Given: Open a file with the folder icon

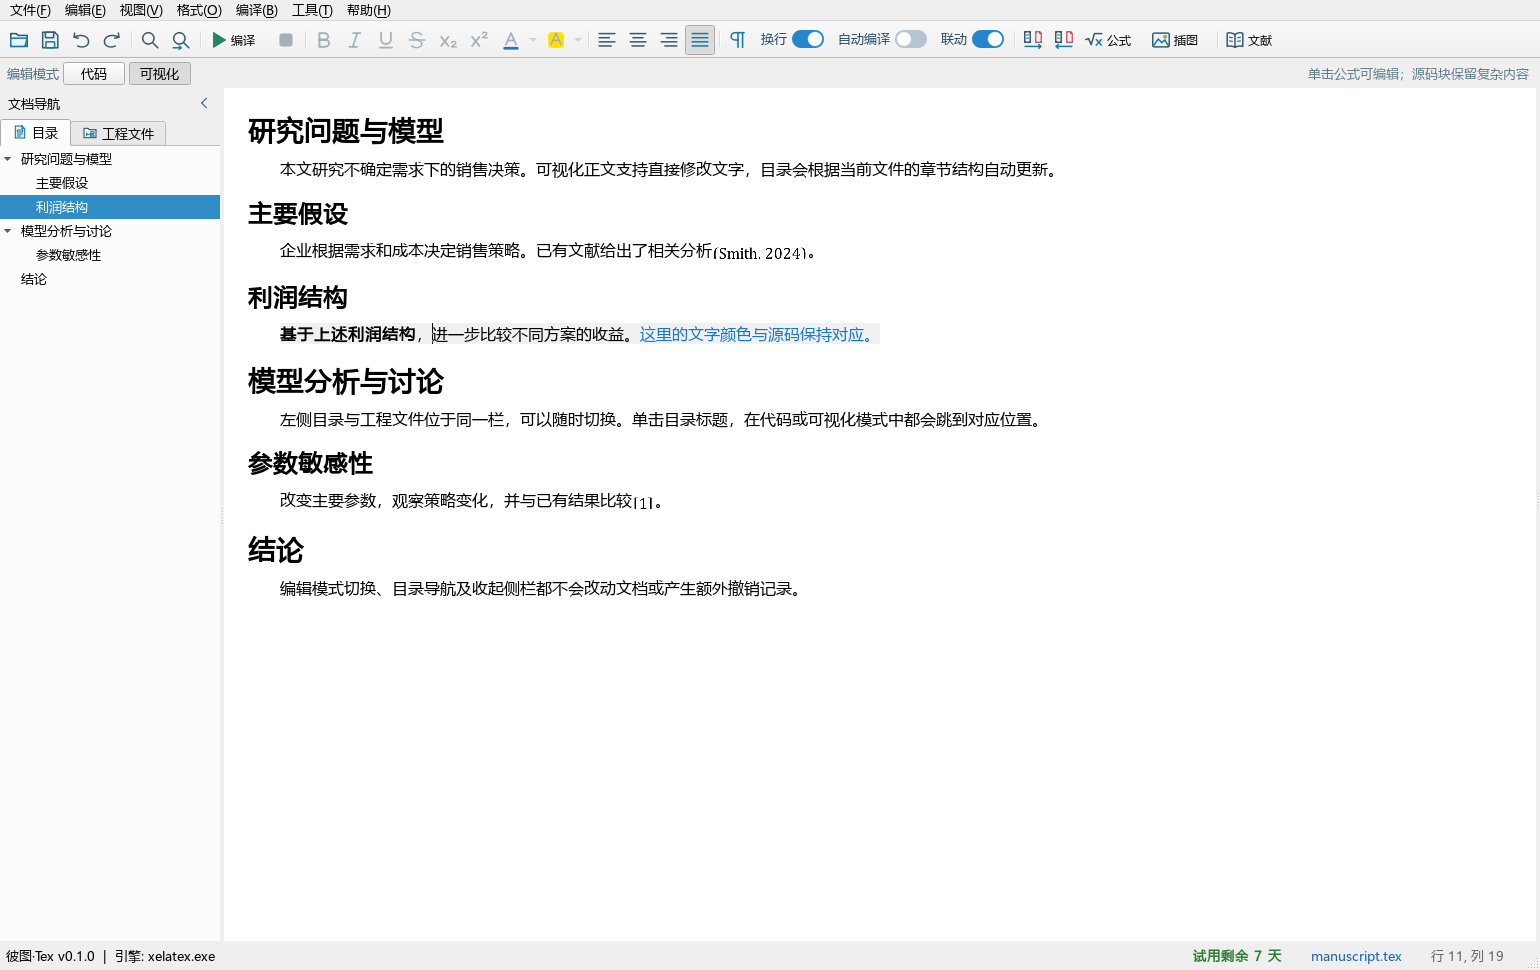Looking at the screenshot, I should tap(19, 40).
